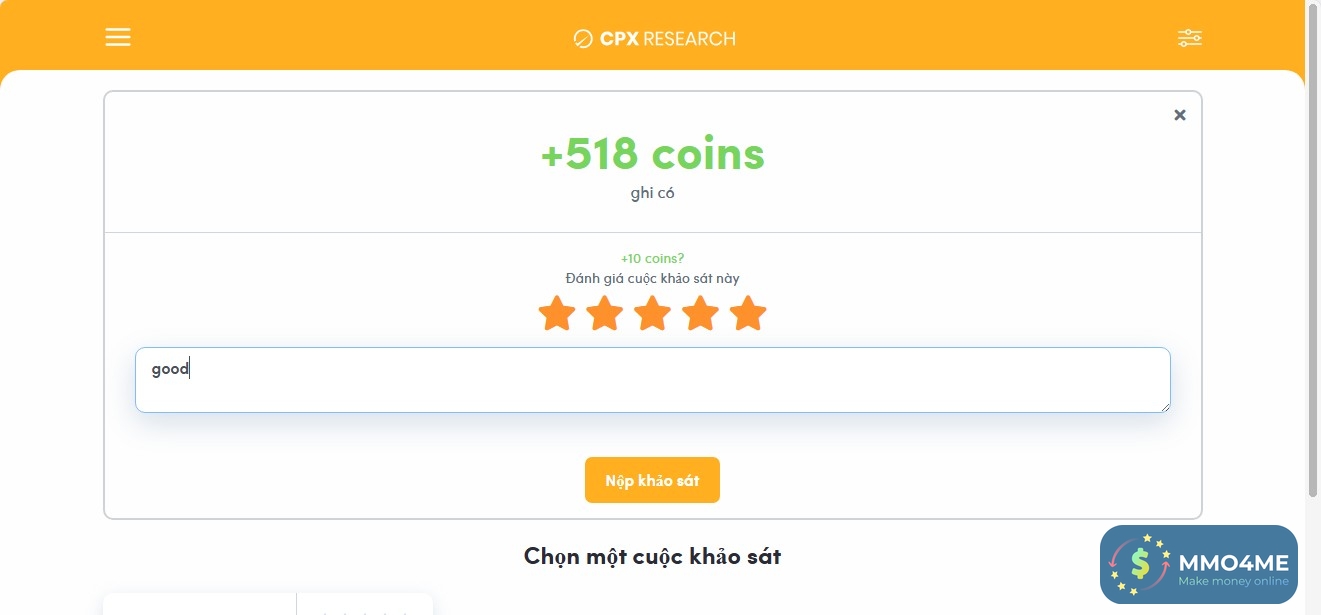Click the page vertical scrollbar thumb
This screenshot has height=615, width=1321.
(1313, 250)
